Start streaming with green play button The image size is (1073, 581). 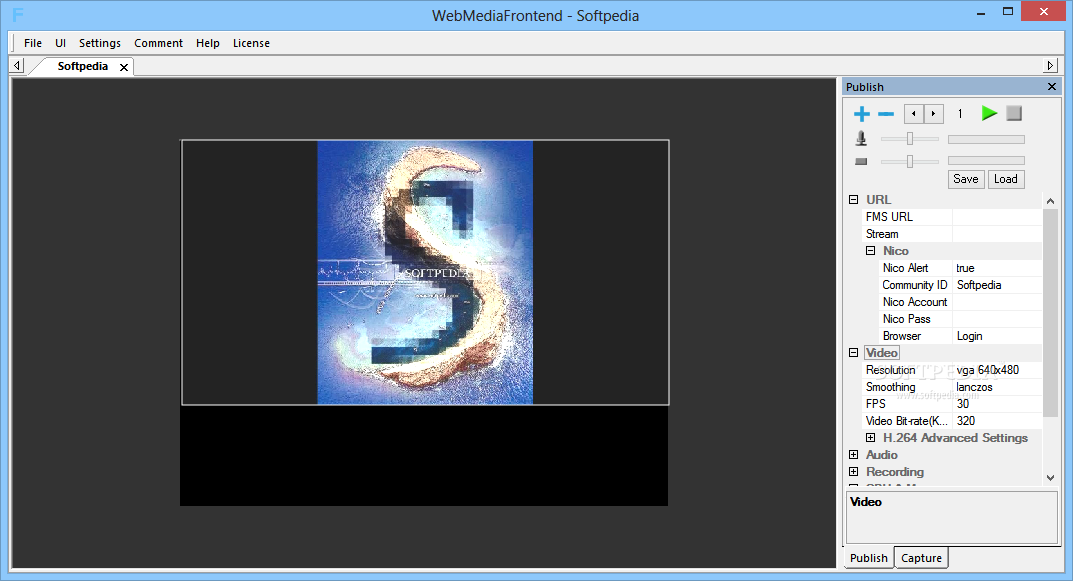989,114
